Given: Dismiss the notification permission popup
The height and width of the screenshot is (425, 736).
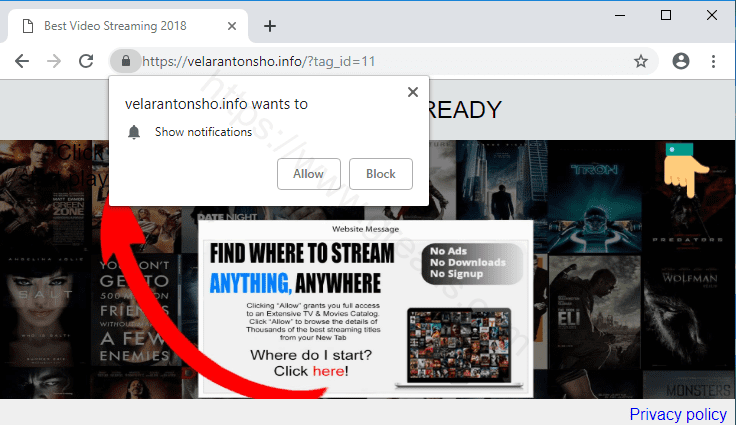Looking at the screenshot, I should [412, 92].
